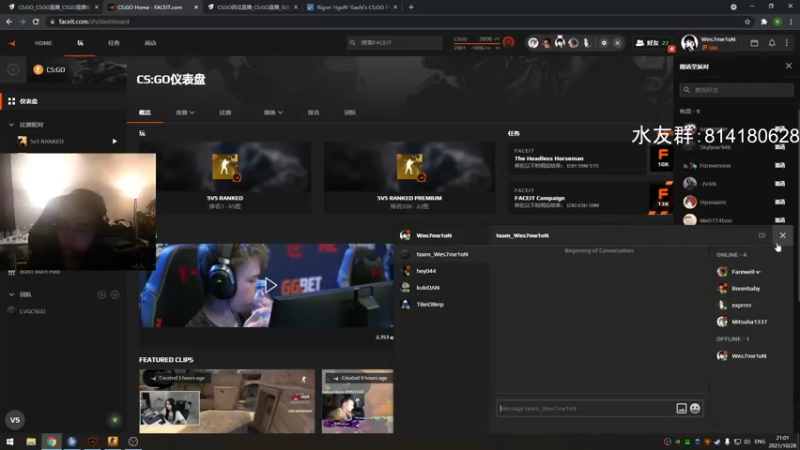
Task: Open the clip created 3 hours ago
Action: coord(227,401)
